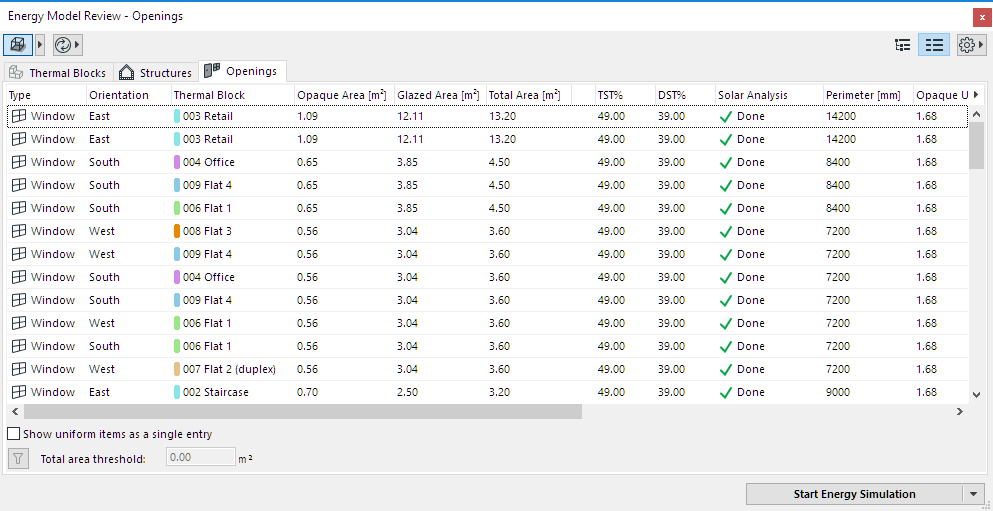
Task: Click the window icon in the 004 Office South 4.50 row
Action: tap(19, 162)
